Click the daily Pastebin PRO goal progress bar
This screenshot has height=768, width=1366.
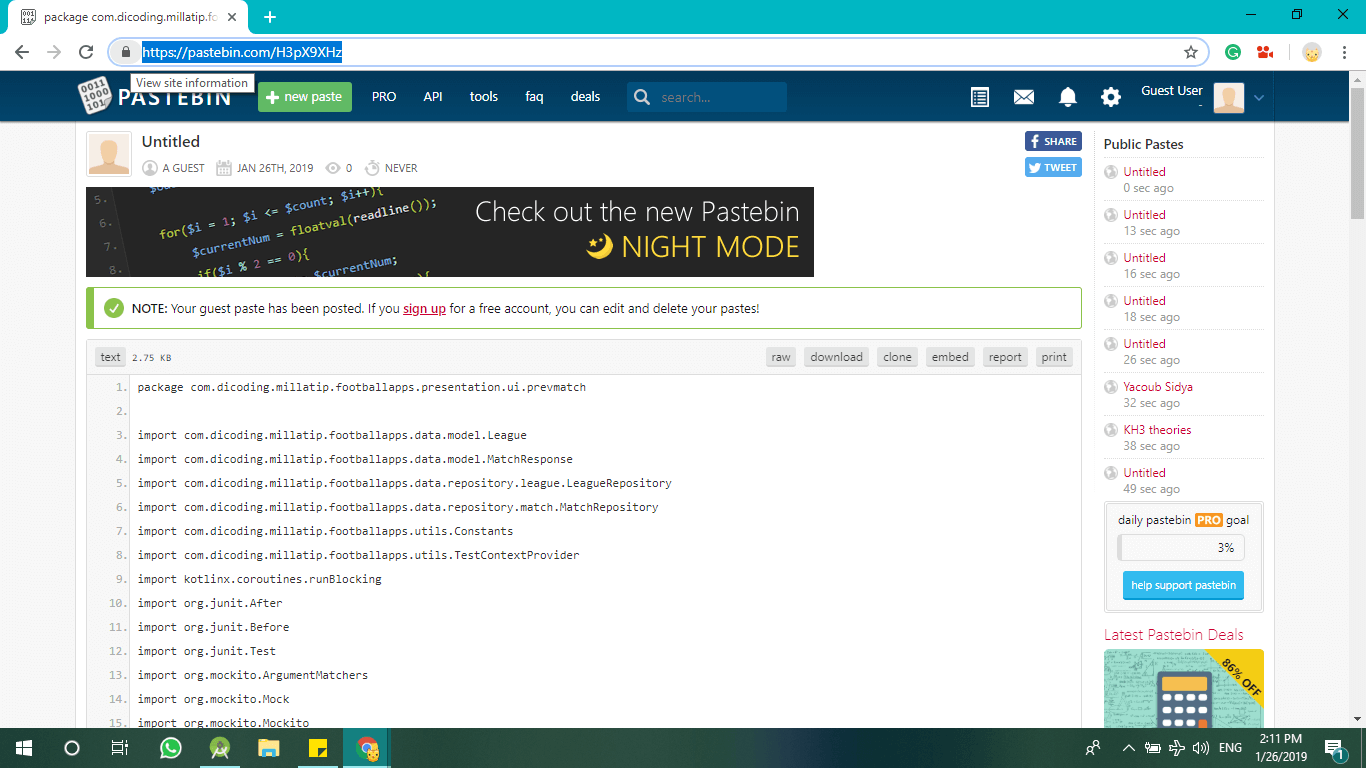(1181, 548)
